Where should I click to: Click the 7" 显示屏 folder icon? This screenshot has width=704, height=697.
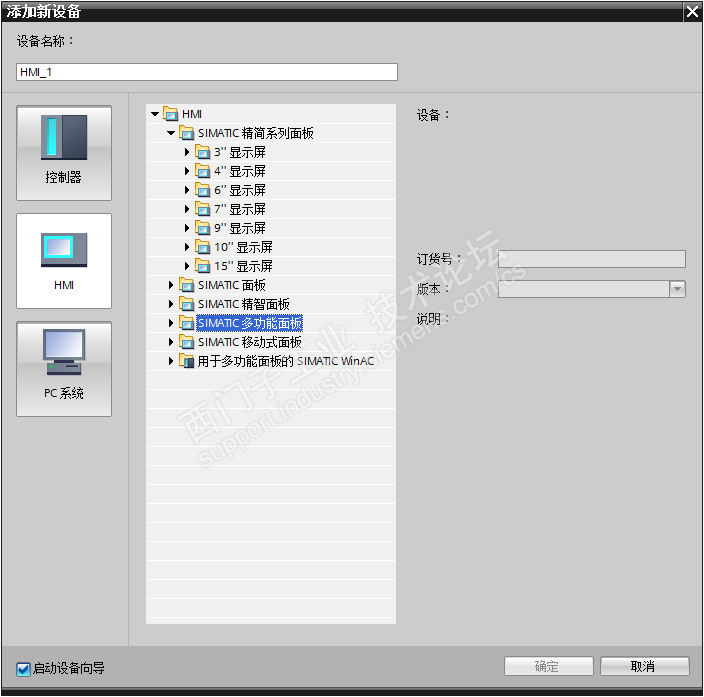coord(202,209)
